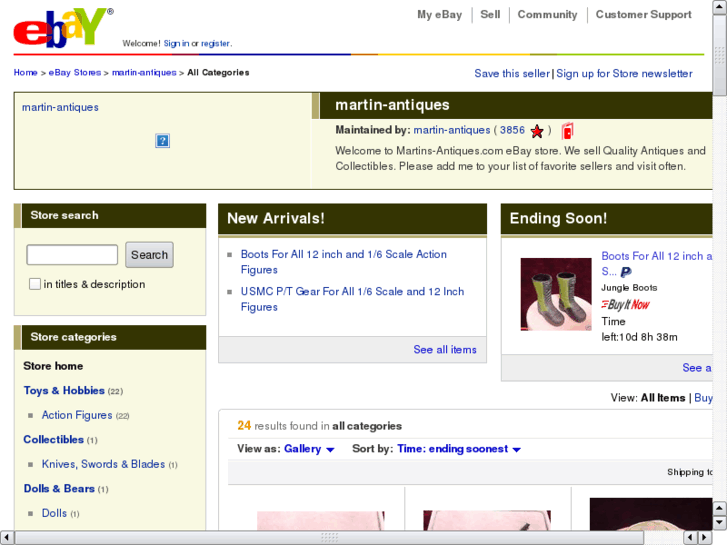Open Dolls & Bears category
Screen dimensions: 727x545
point(59,489)
